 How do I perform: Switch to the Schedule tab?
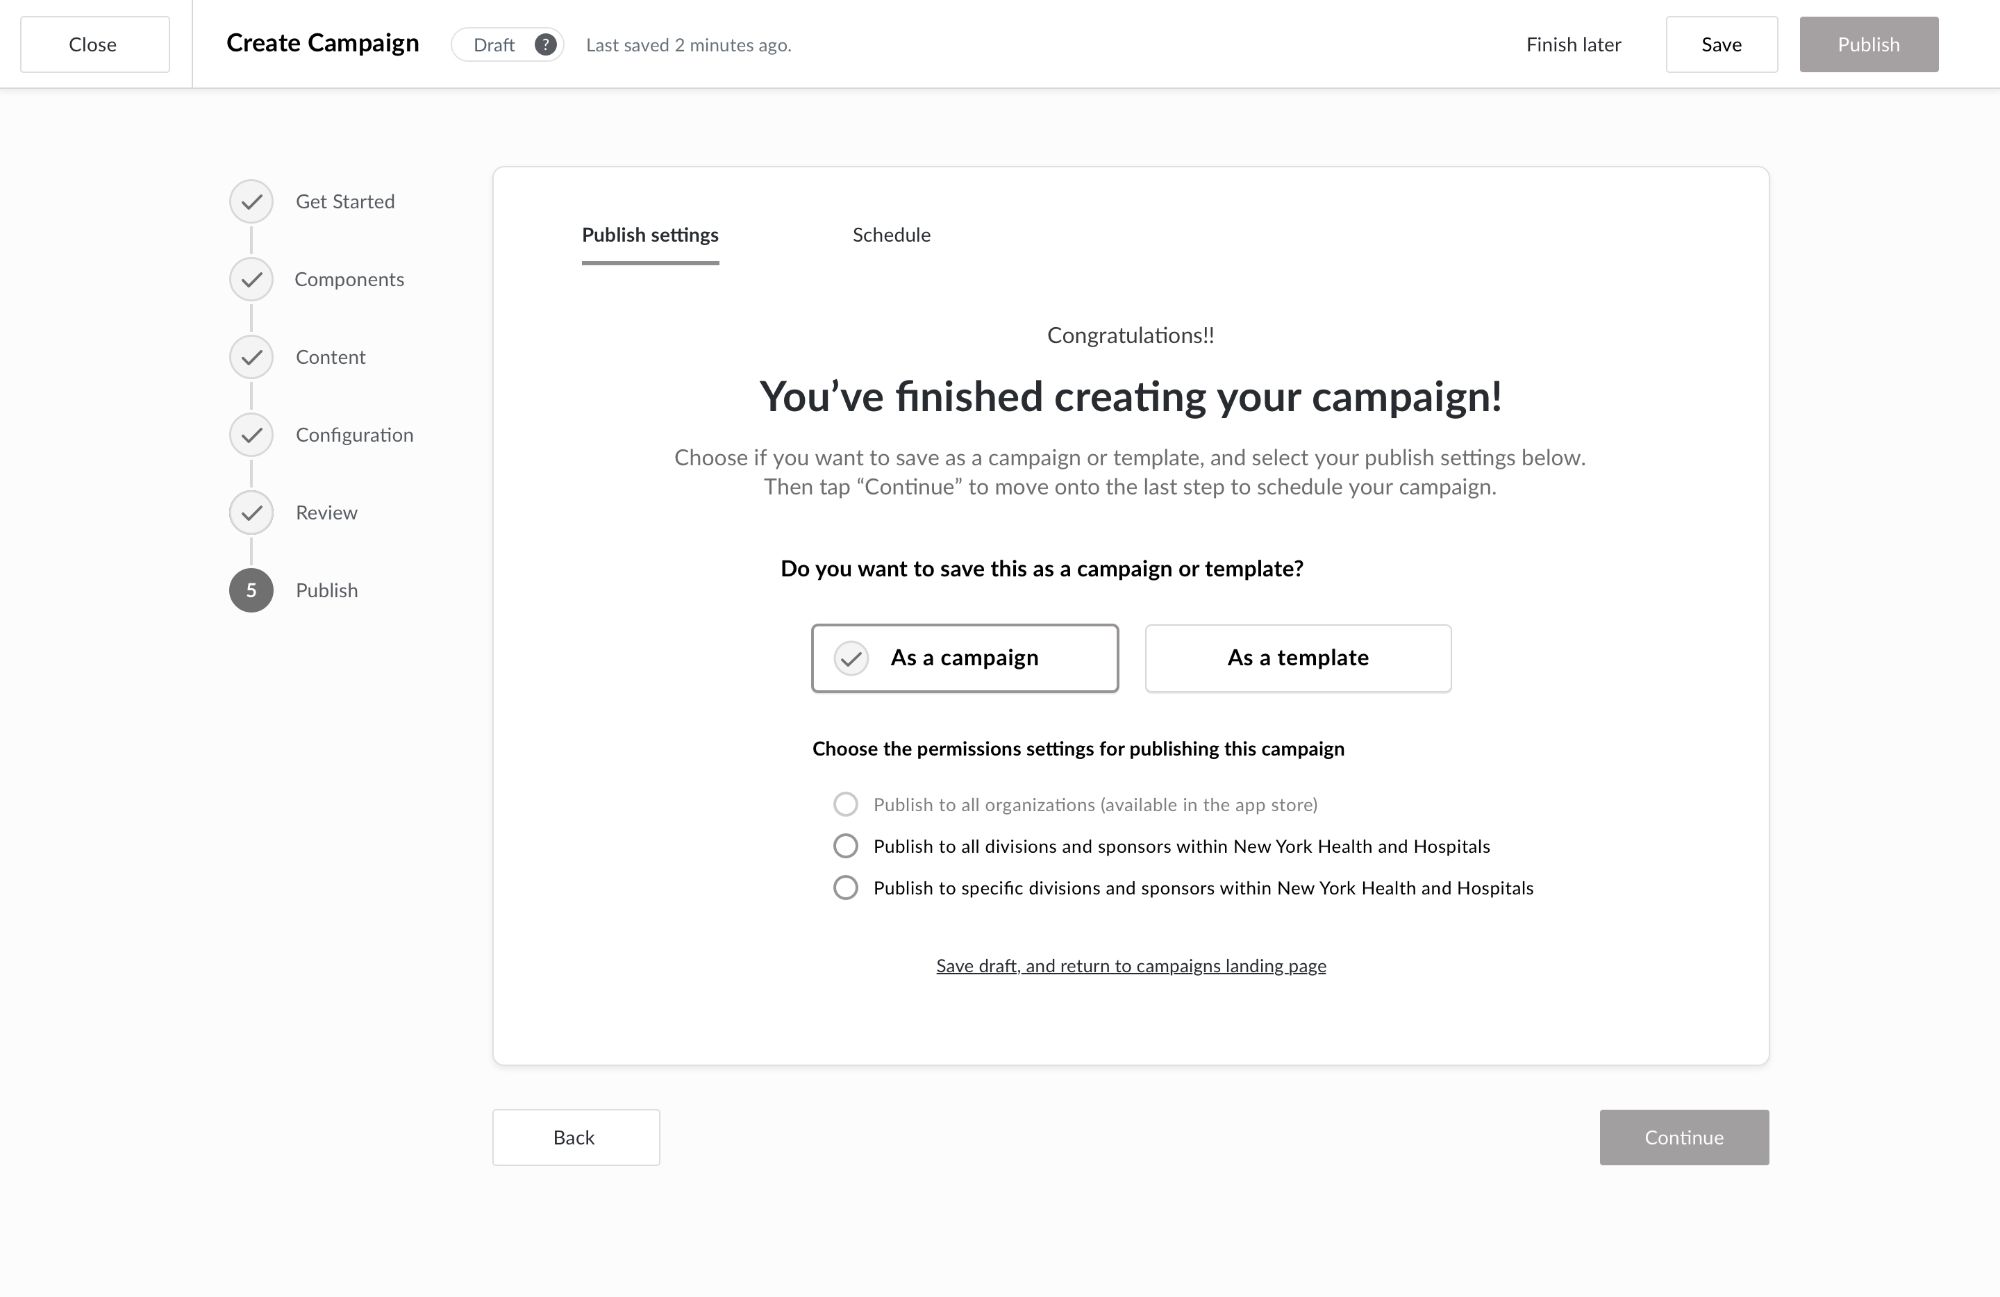891,235
